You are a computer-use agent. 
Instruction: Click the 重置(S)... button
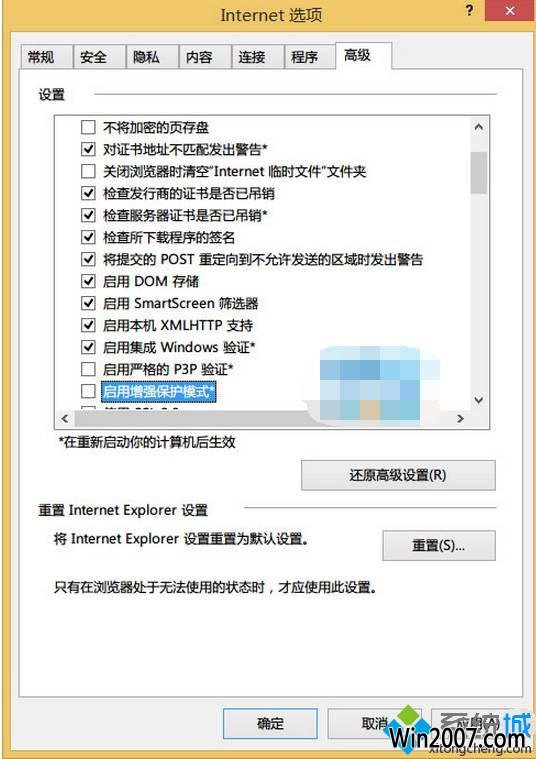439,546
